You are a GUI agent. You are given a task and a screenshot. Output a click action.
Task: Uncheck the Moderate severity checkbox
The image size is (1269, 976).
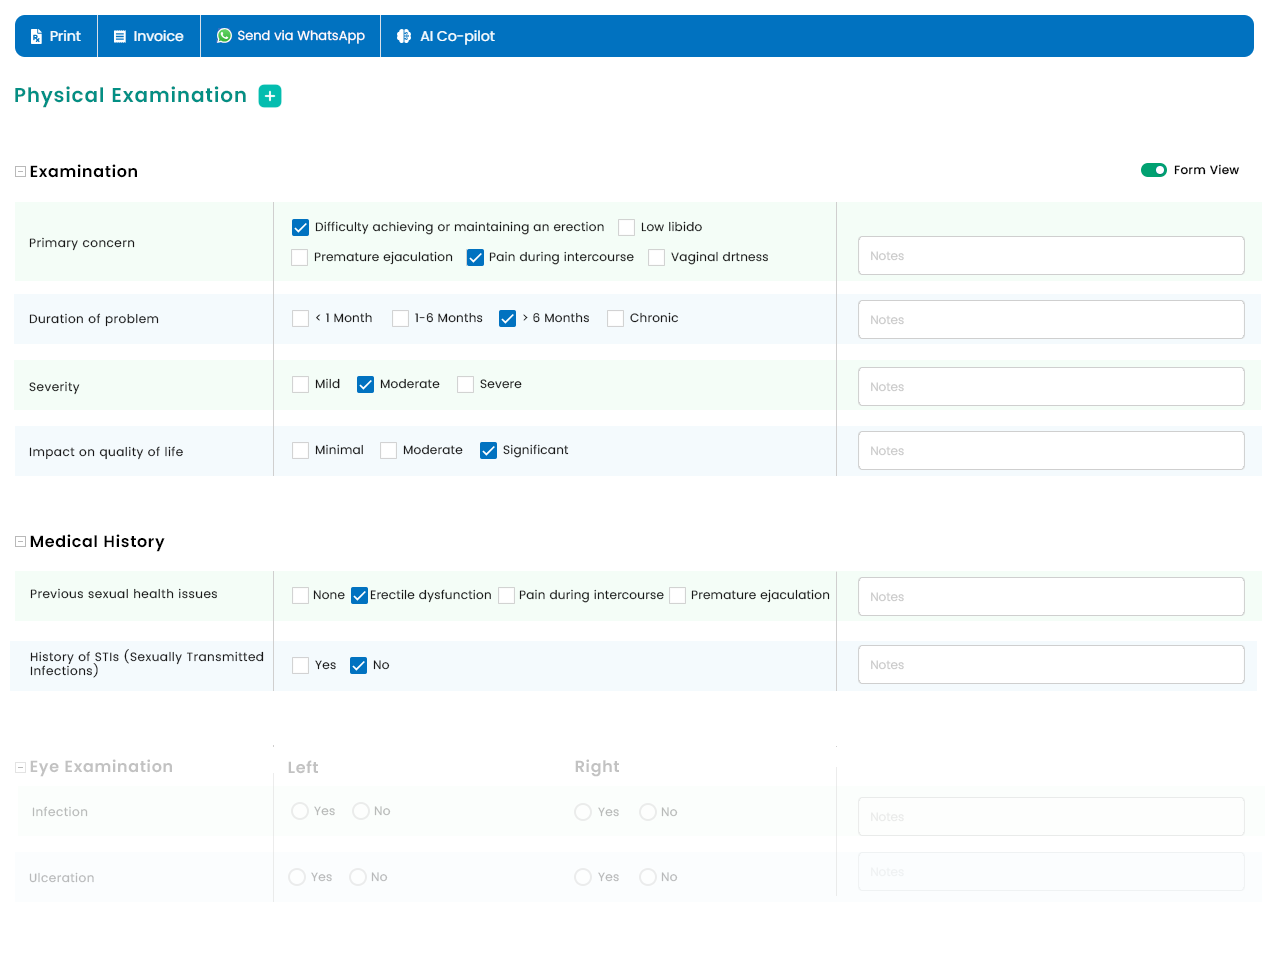(x=366, y=384)
